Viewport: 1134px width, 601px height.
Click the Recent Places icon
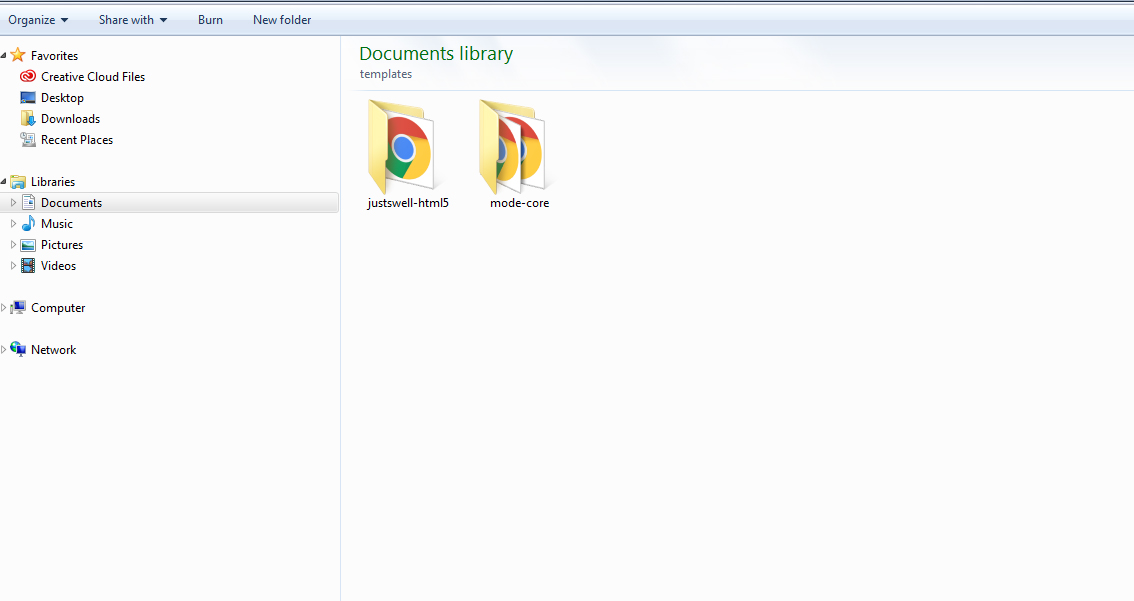point(28,140)
